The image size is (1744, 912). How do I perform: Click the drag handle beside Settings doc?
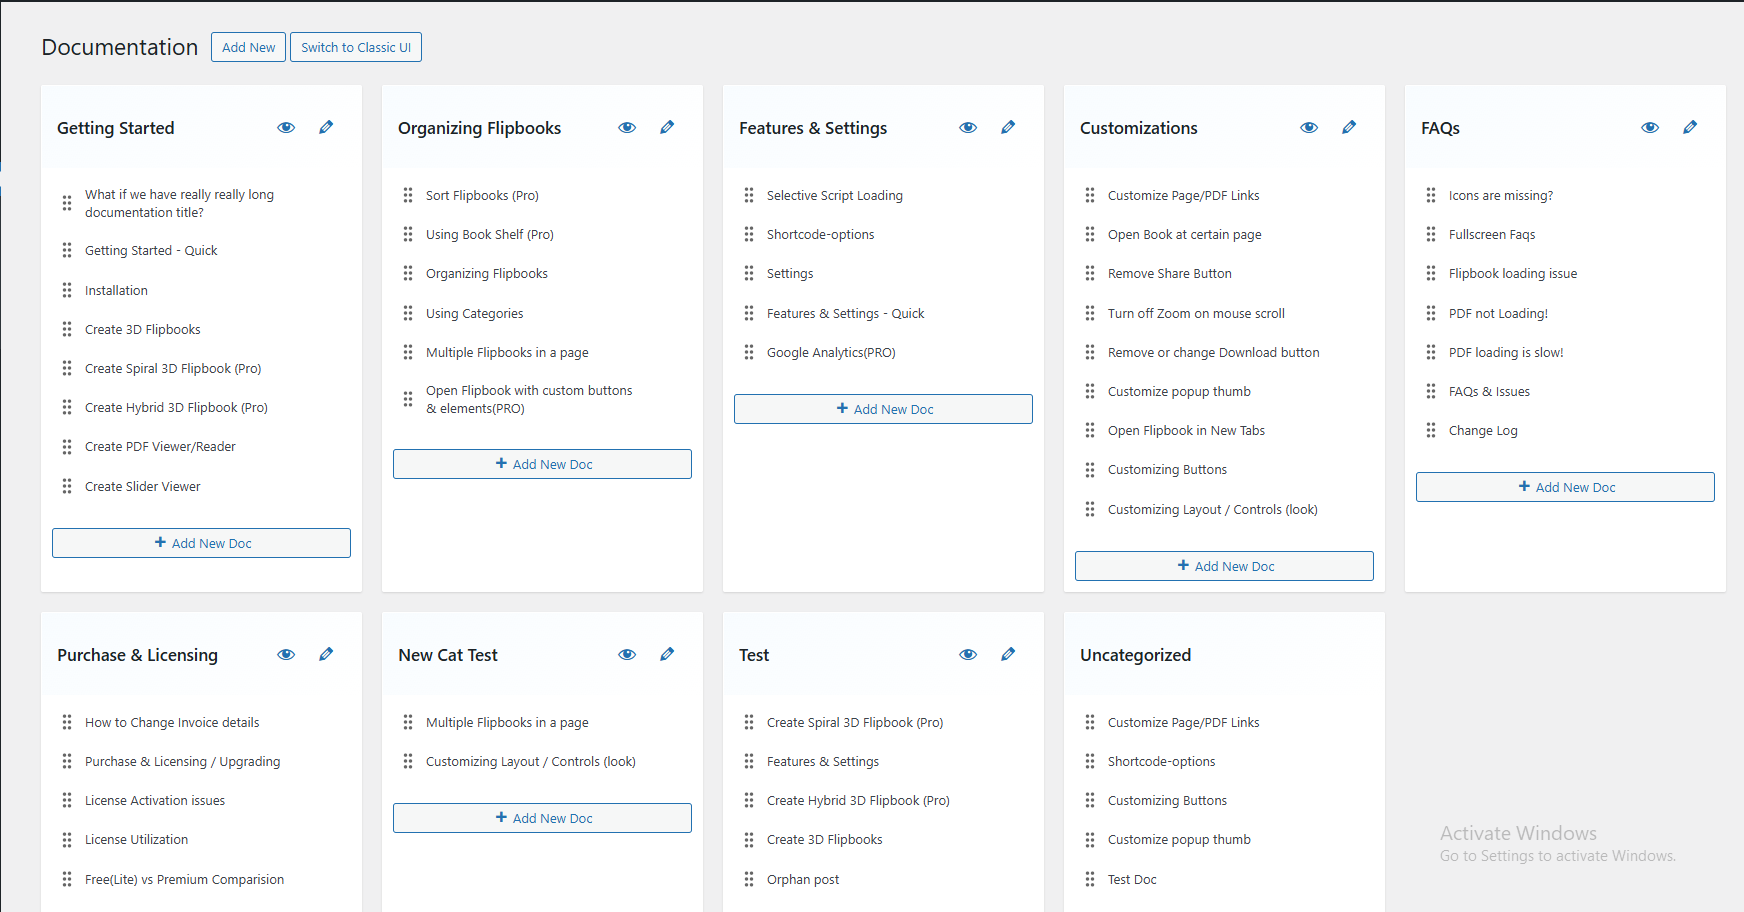748,273
